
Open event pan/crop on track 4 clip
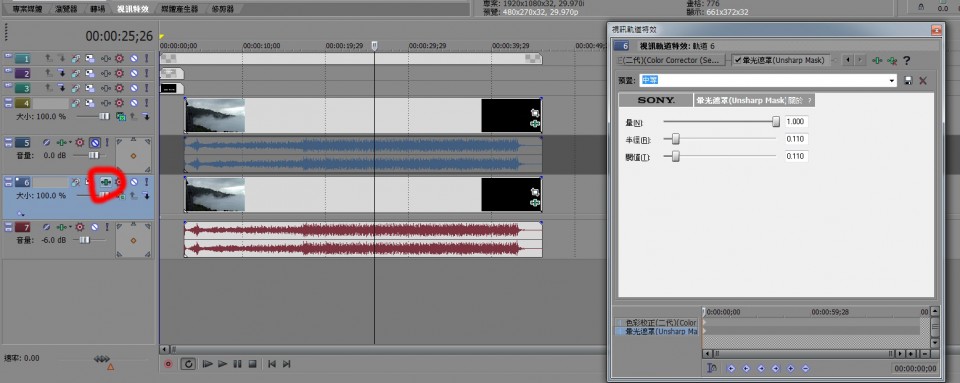(x=535, y=113)
